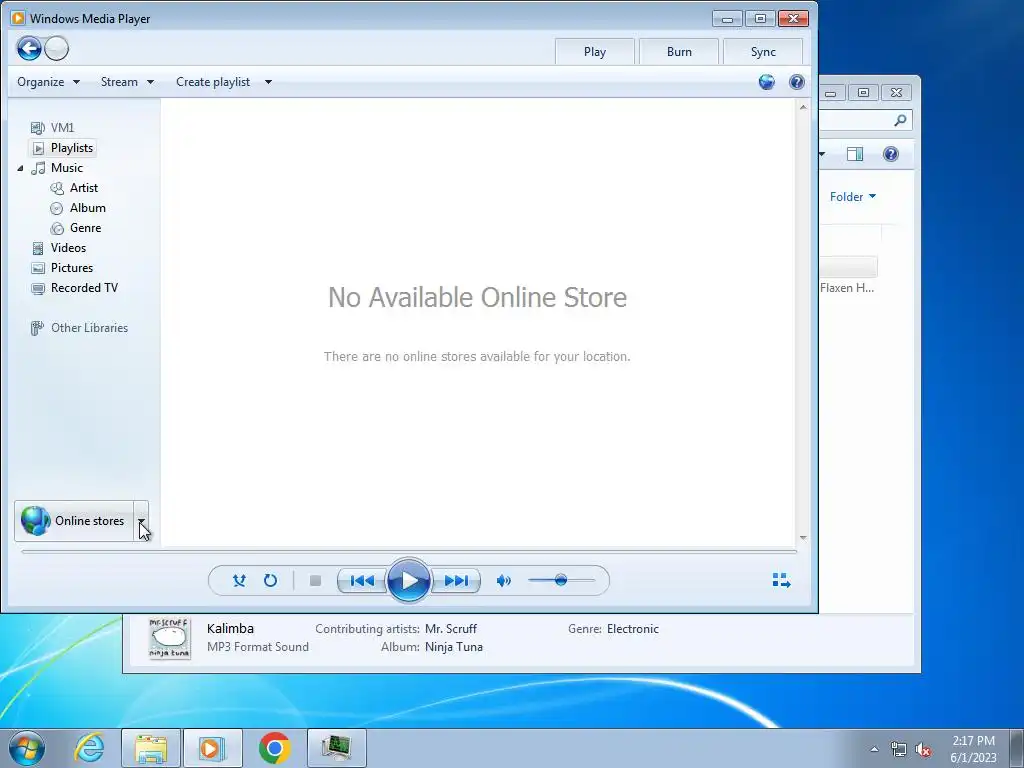The height and width of the screenshot is (768, 1024).
Task: Click the muted speaker tray icon
Action: [x=923, y=750]
